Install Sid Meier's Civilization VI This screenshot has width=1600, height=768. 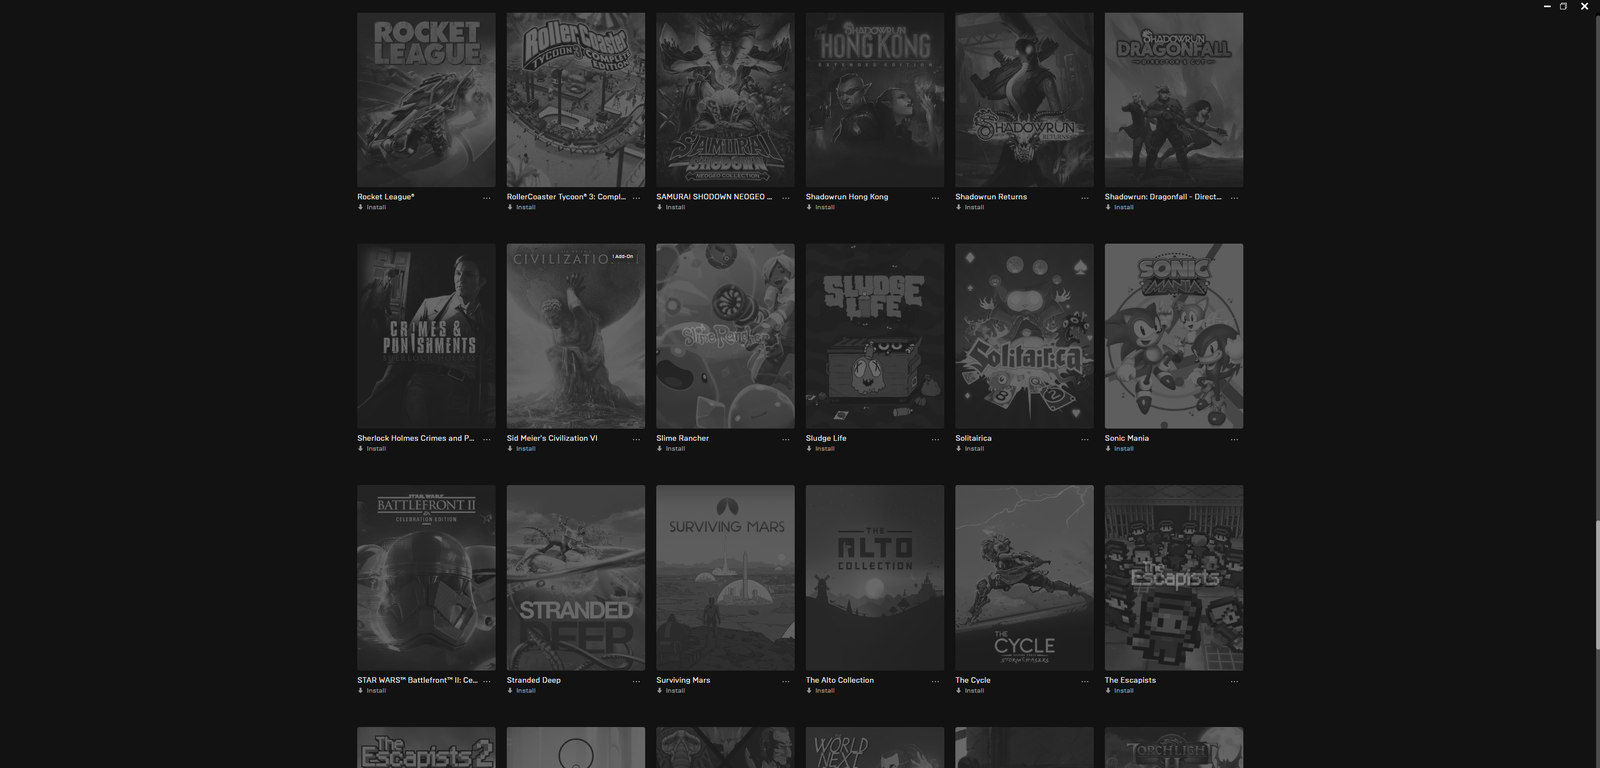tap(521, 448)
